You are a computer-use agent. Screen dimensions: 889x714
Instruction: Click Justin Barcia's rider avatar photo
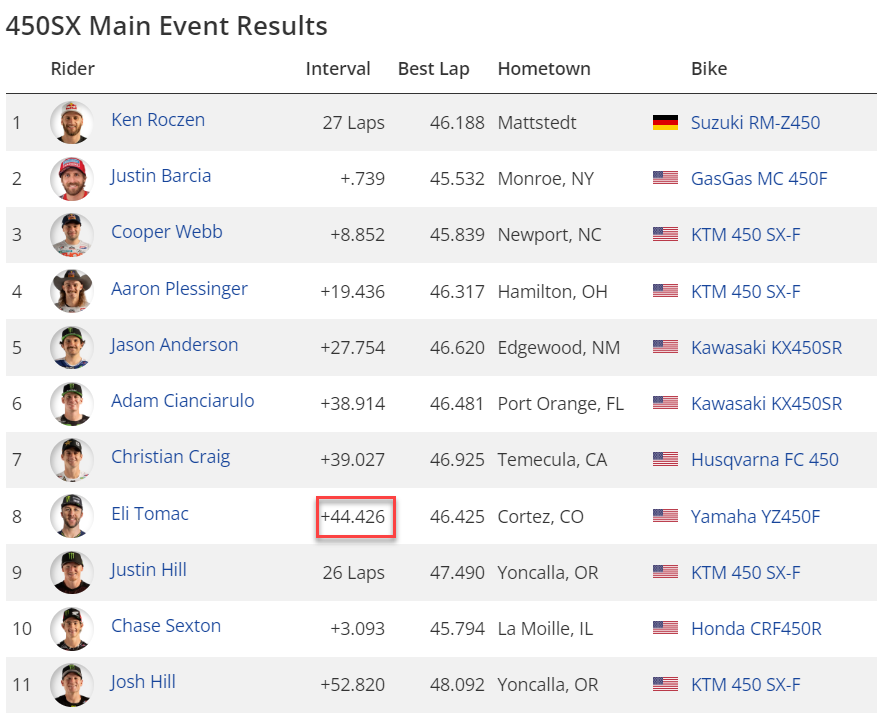point(71,179)
